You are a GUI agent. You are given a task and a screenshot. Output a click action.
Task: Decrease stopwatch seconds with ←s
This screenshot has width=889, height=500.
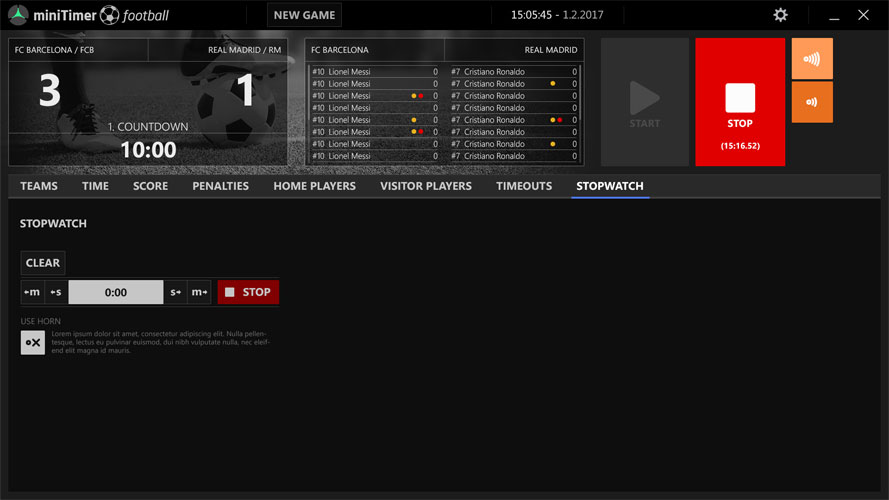pyautogui.click(x=56, y=292)
